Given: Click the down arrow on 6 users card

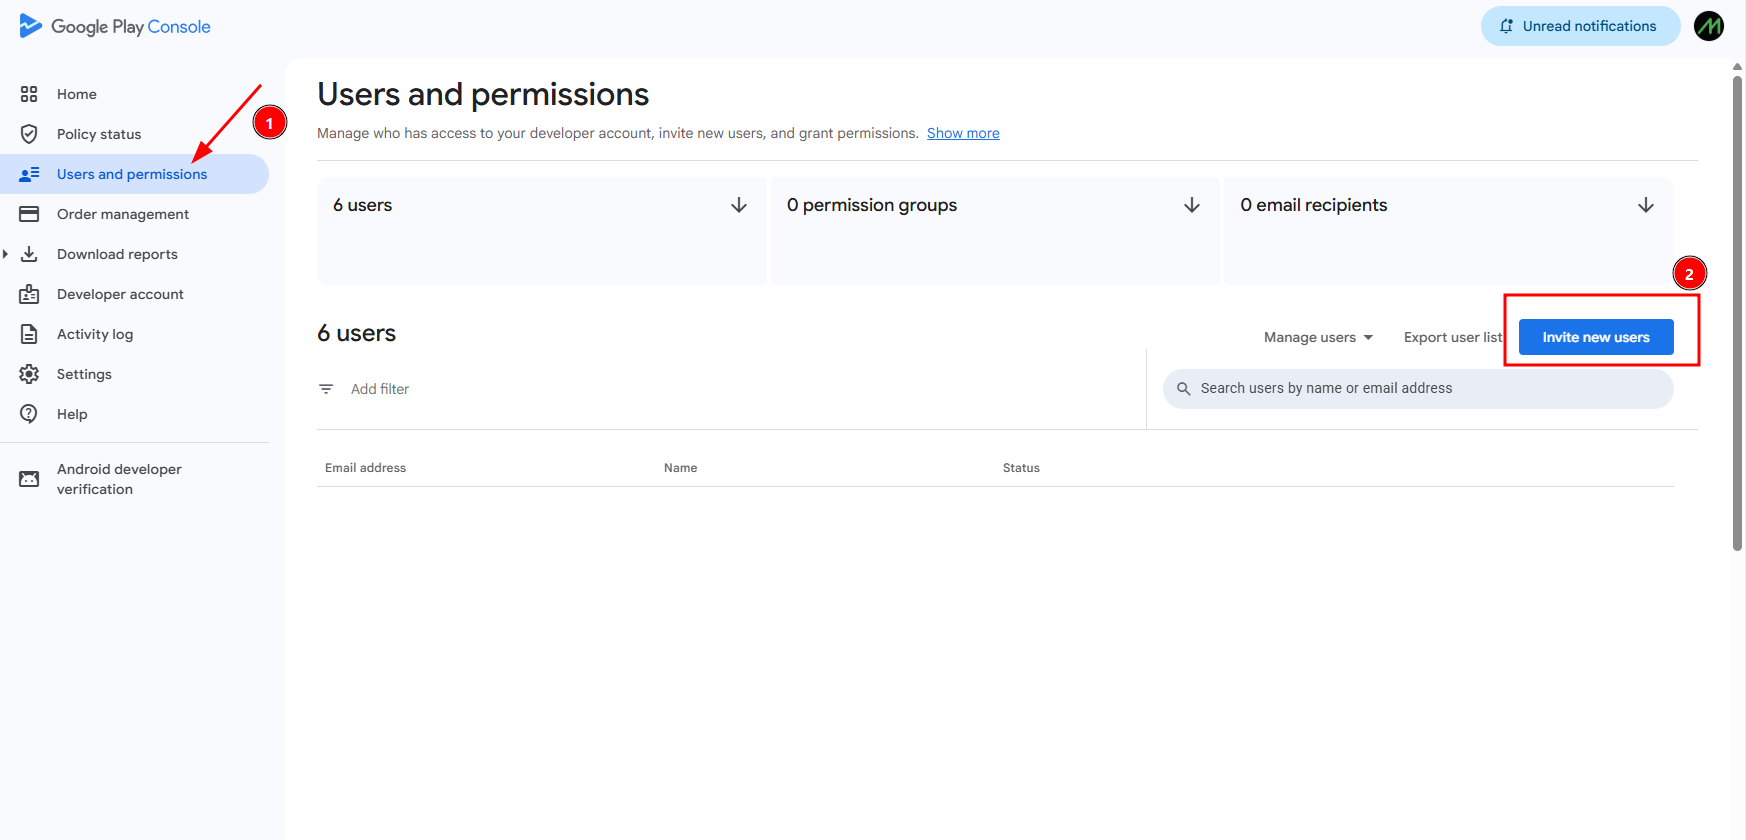Looking at the screenshot, I should [739, 205].
